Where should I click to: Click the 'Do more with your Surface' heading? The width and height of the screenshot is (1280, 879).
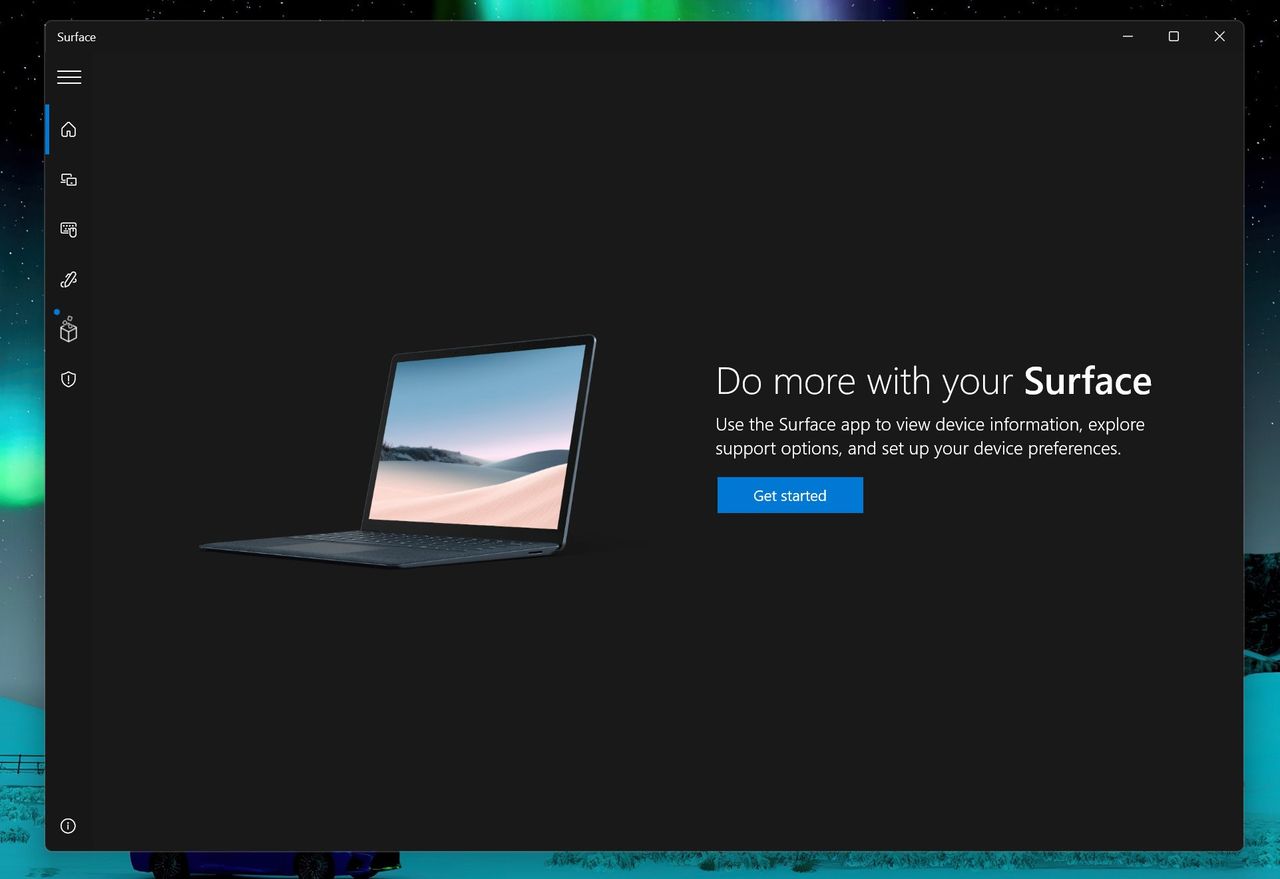click(934, 381)
